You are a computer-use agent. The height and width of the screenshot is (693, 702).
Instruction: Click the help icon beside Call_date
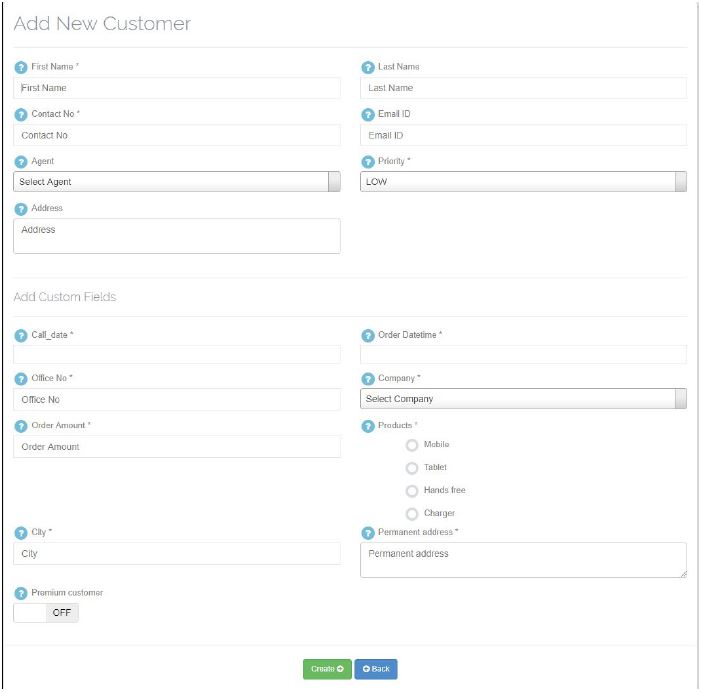point(20,335)
